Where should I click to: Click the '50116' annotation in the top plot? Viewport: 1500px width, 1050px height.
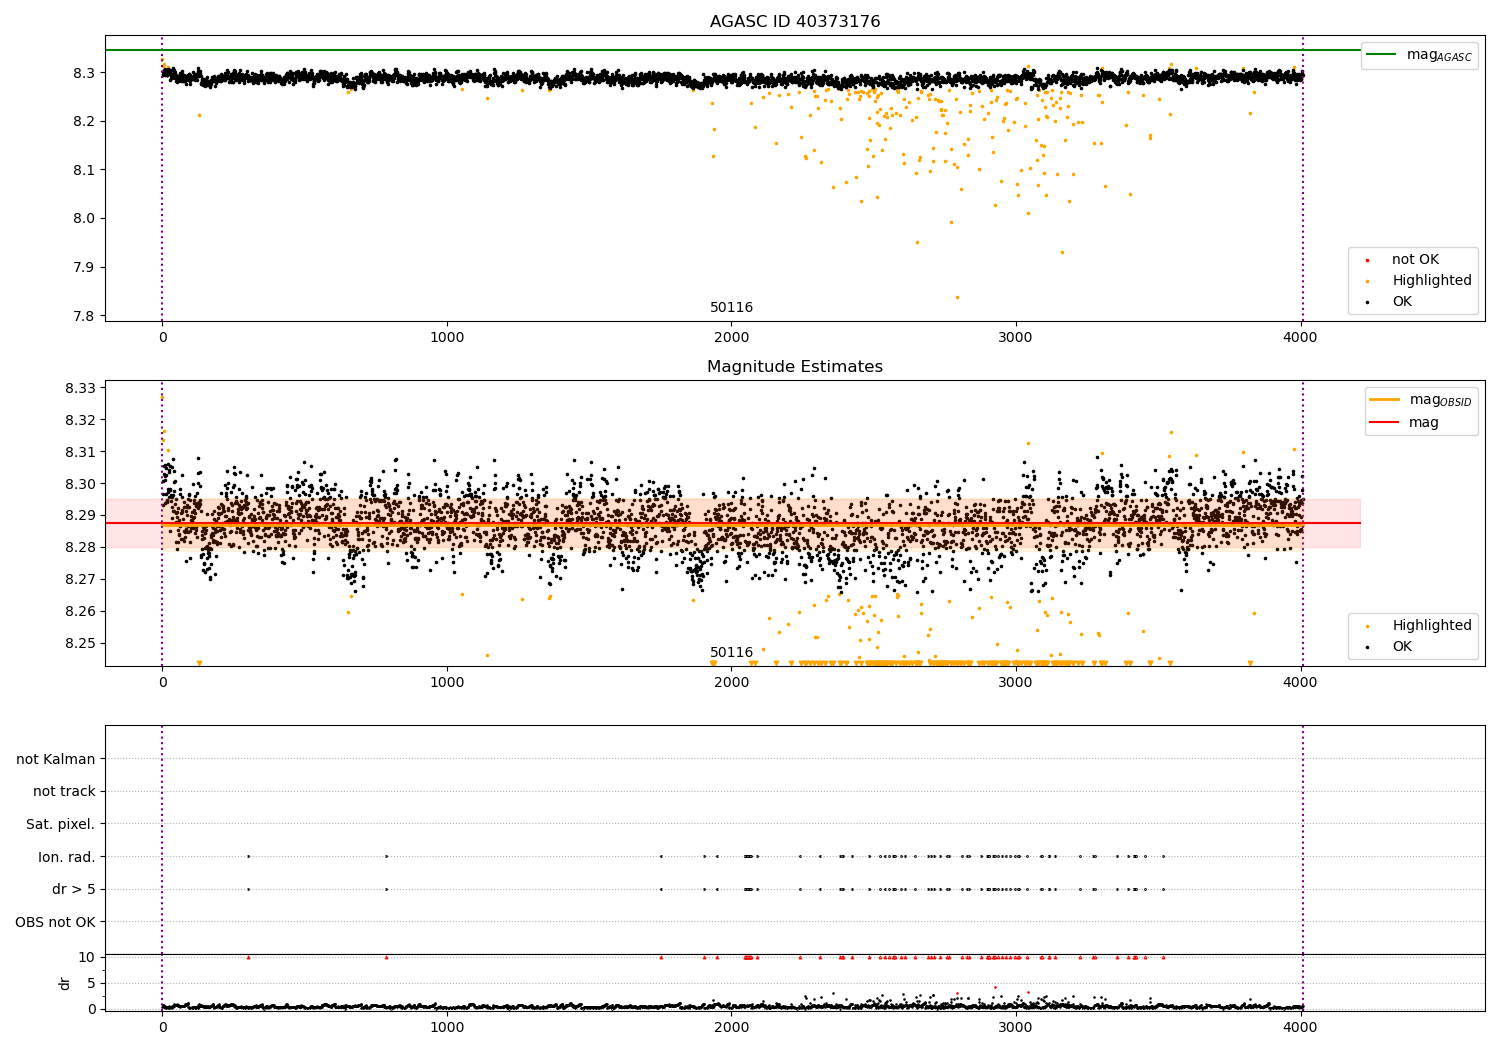(732, 308)
